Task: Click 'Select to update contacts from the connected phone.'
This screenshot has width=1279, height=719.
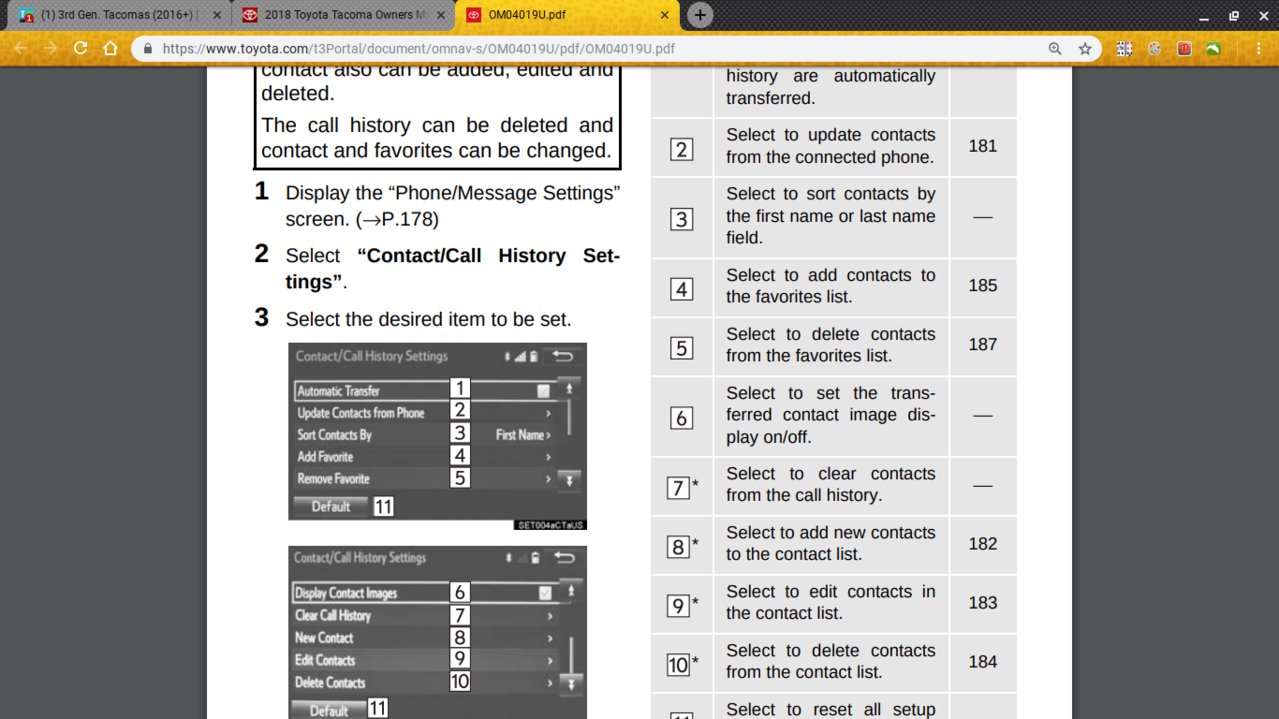Action: click(831, 146)
